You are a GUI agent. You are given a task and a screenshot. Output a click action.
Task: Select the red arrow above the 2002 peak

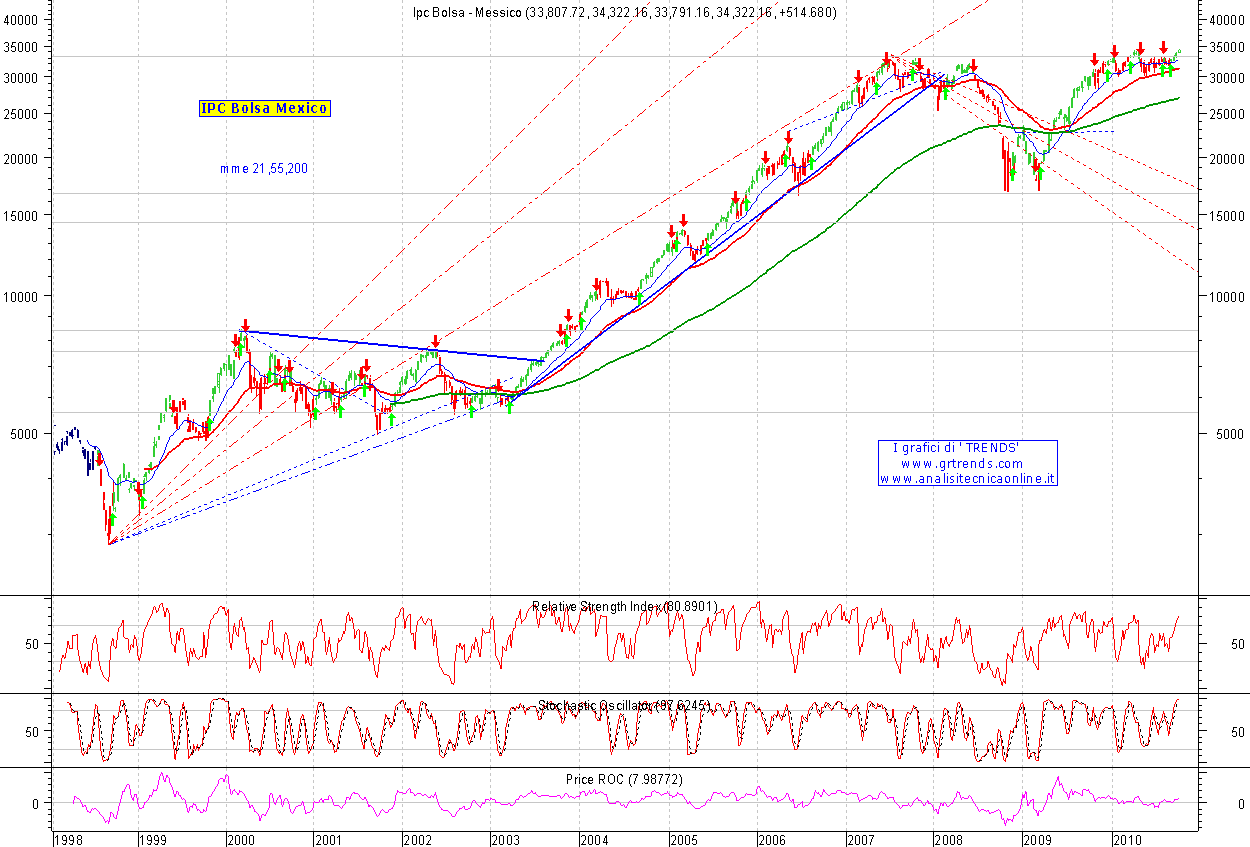coord(435,341)
